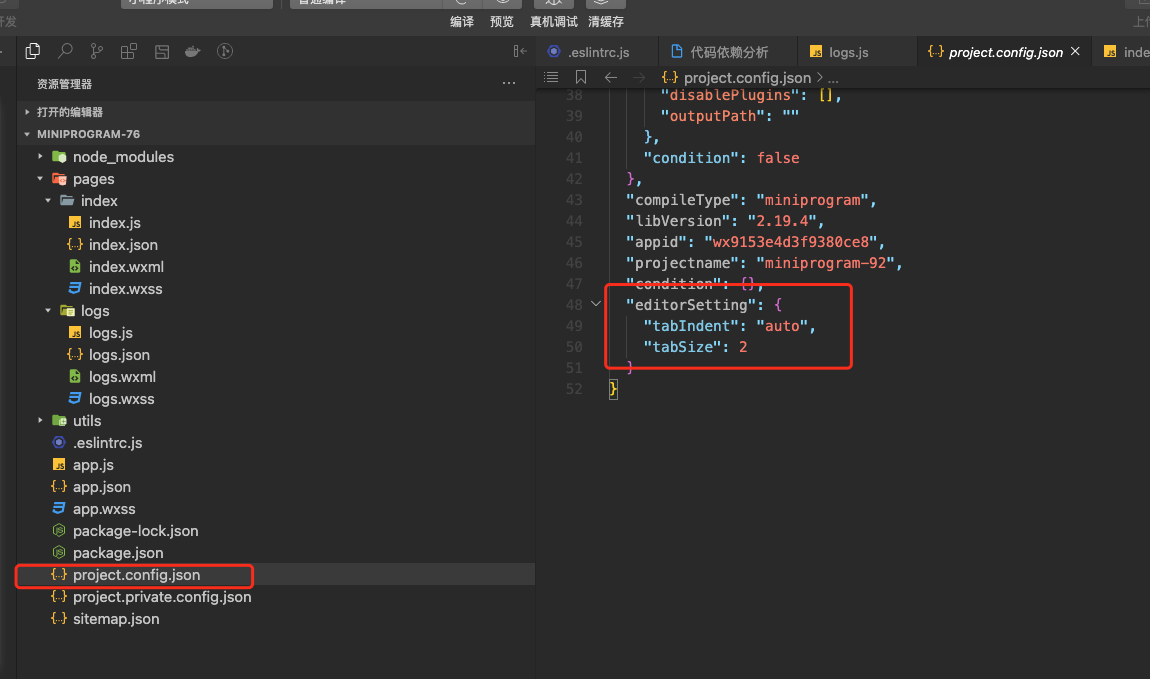
Task: Click the 预览 toolbar label
Action: (x=502, y=22)
